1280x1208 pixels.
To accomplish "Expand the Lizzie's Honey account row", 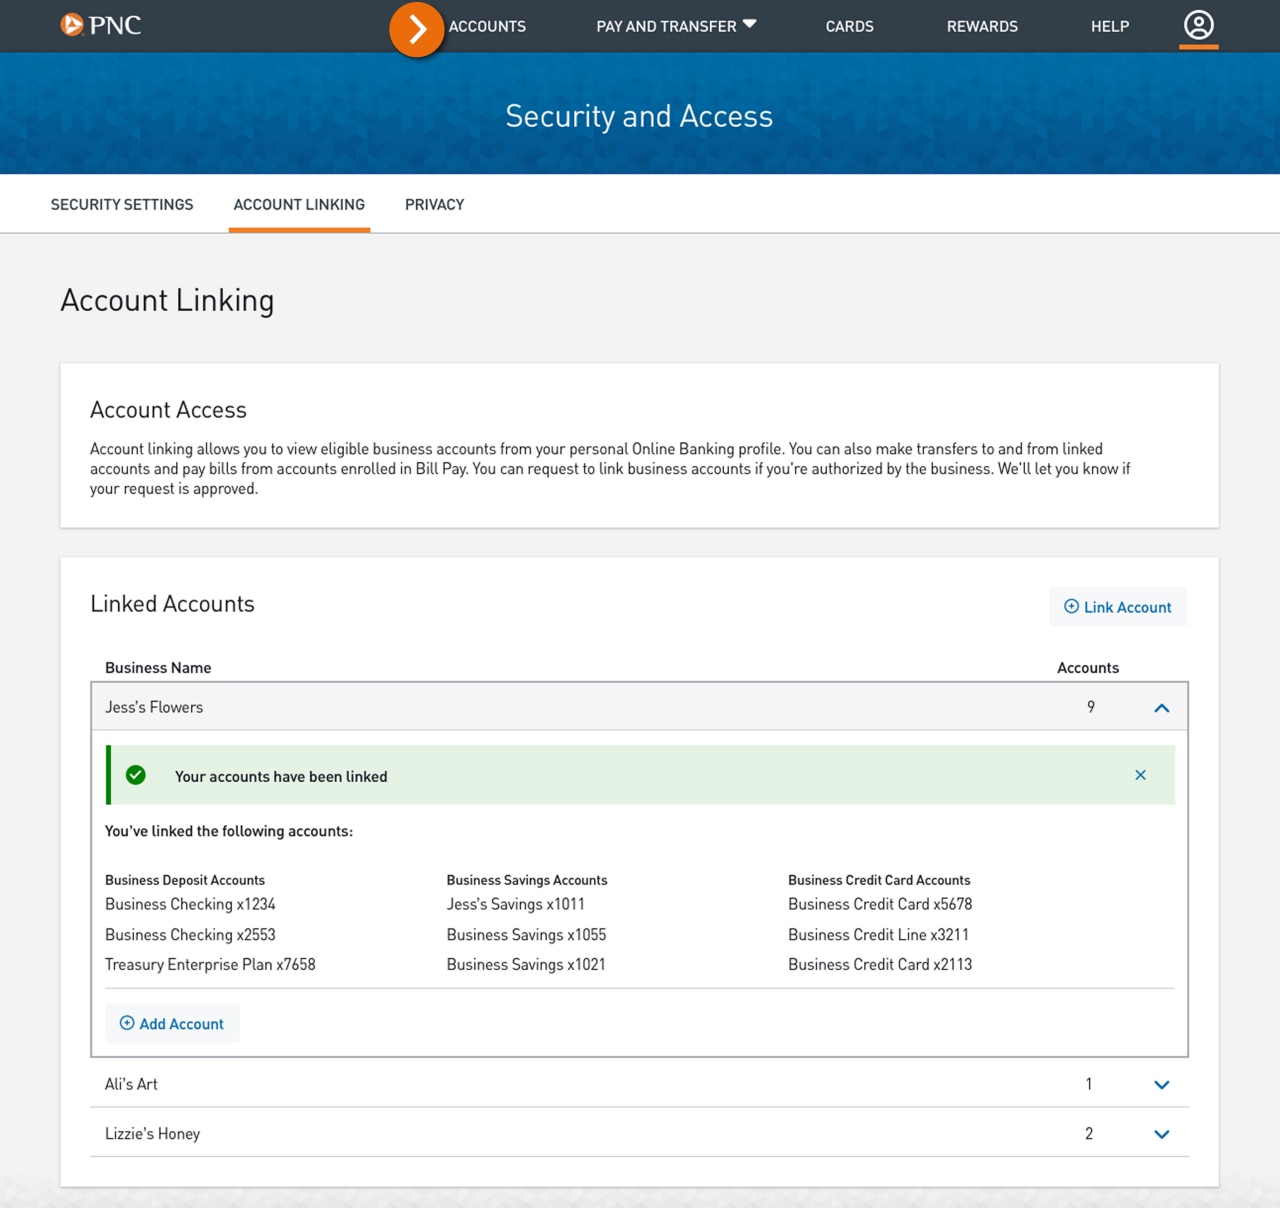I will [x=1161, y=1134].
